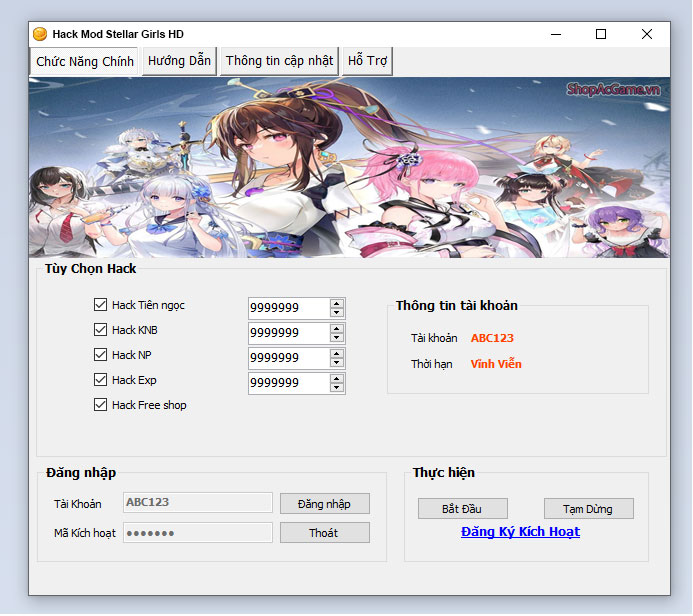Open the Đăng Ký Kích Hoạt link
The height and width of the screenshot is (616, 693).
[520, 532]
